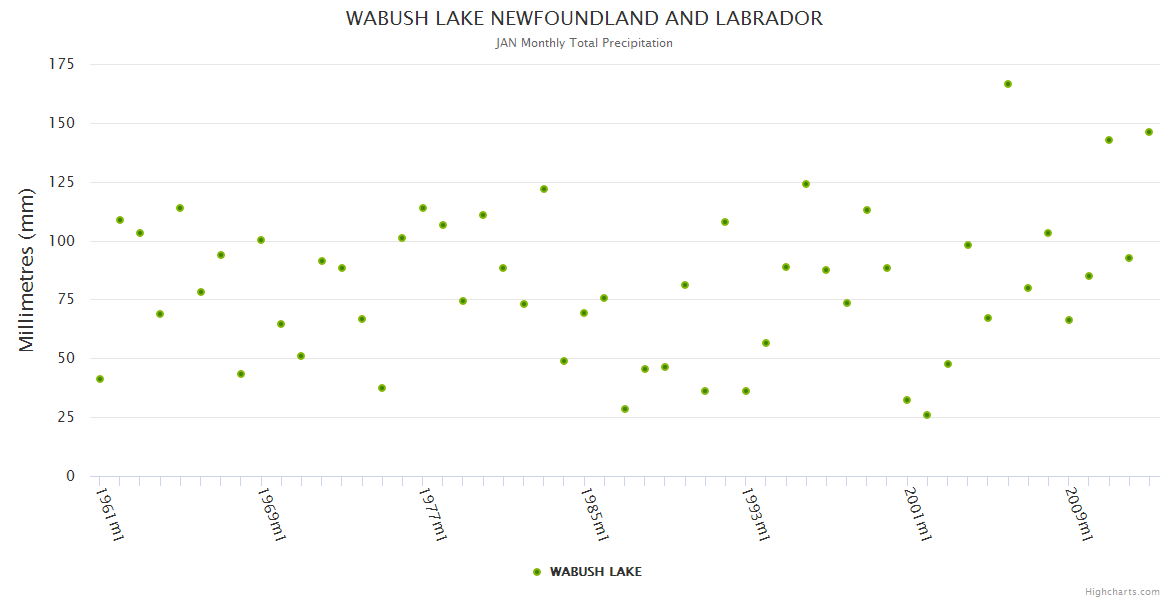1170x600 pixels.
Task: Click the data point above 1985m1
Action: click(x=584, y=313)
